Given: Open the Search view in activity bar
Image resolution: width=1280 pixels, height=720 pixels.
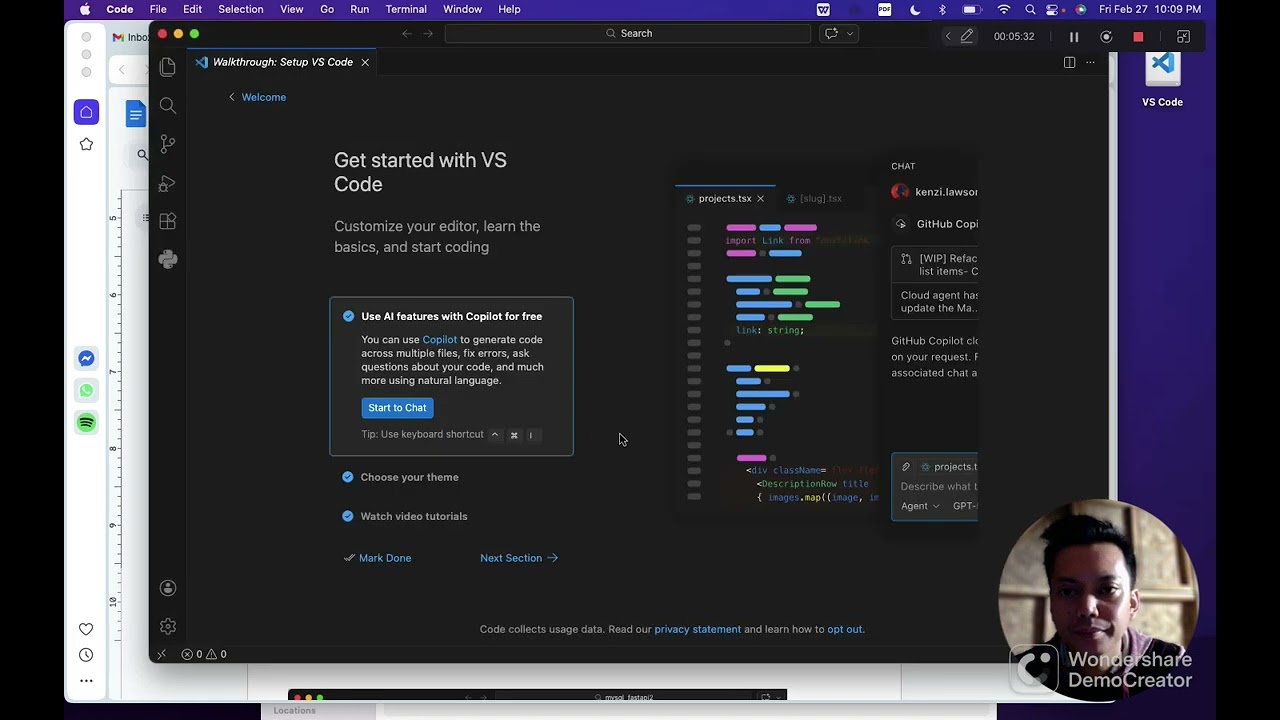Looking at the screenshot, I should coord(168,106).
